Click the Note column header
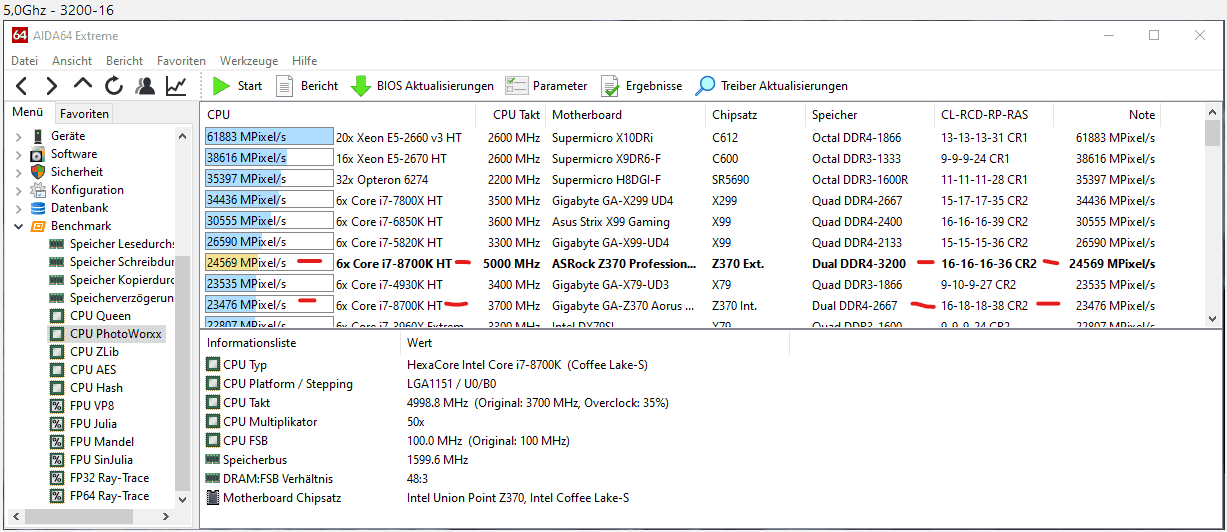Viewport: 1227px width, 532px height. click(1107, 114)
